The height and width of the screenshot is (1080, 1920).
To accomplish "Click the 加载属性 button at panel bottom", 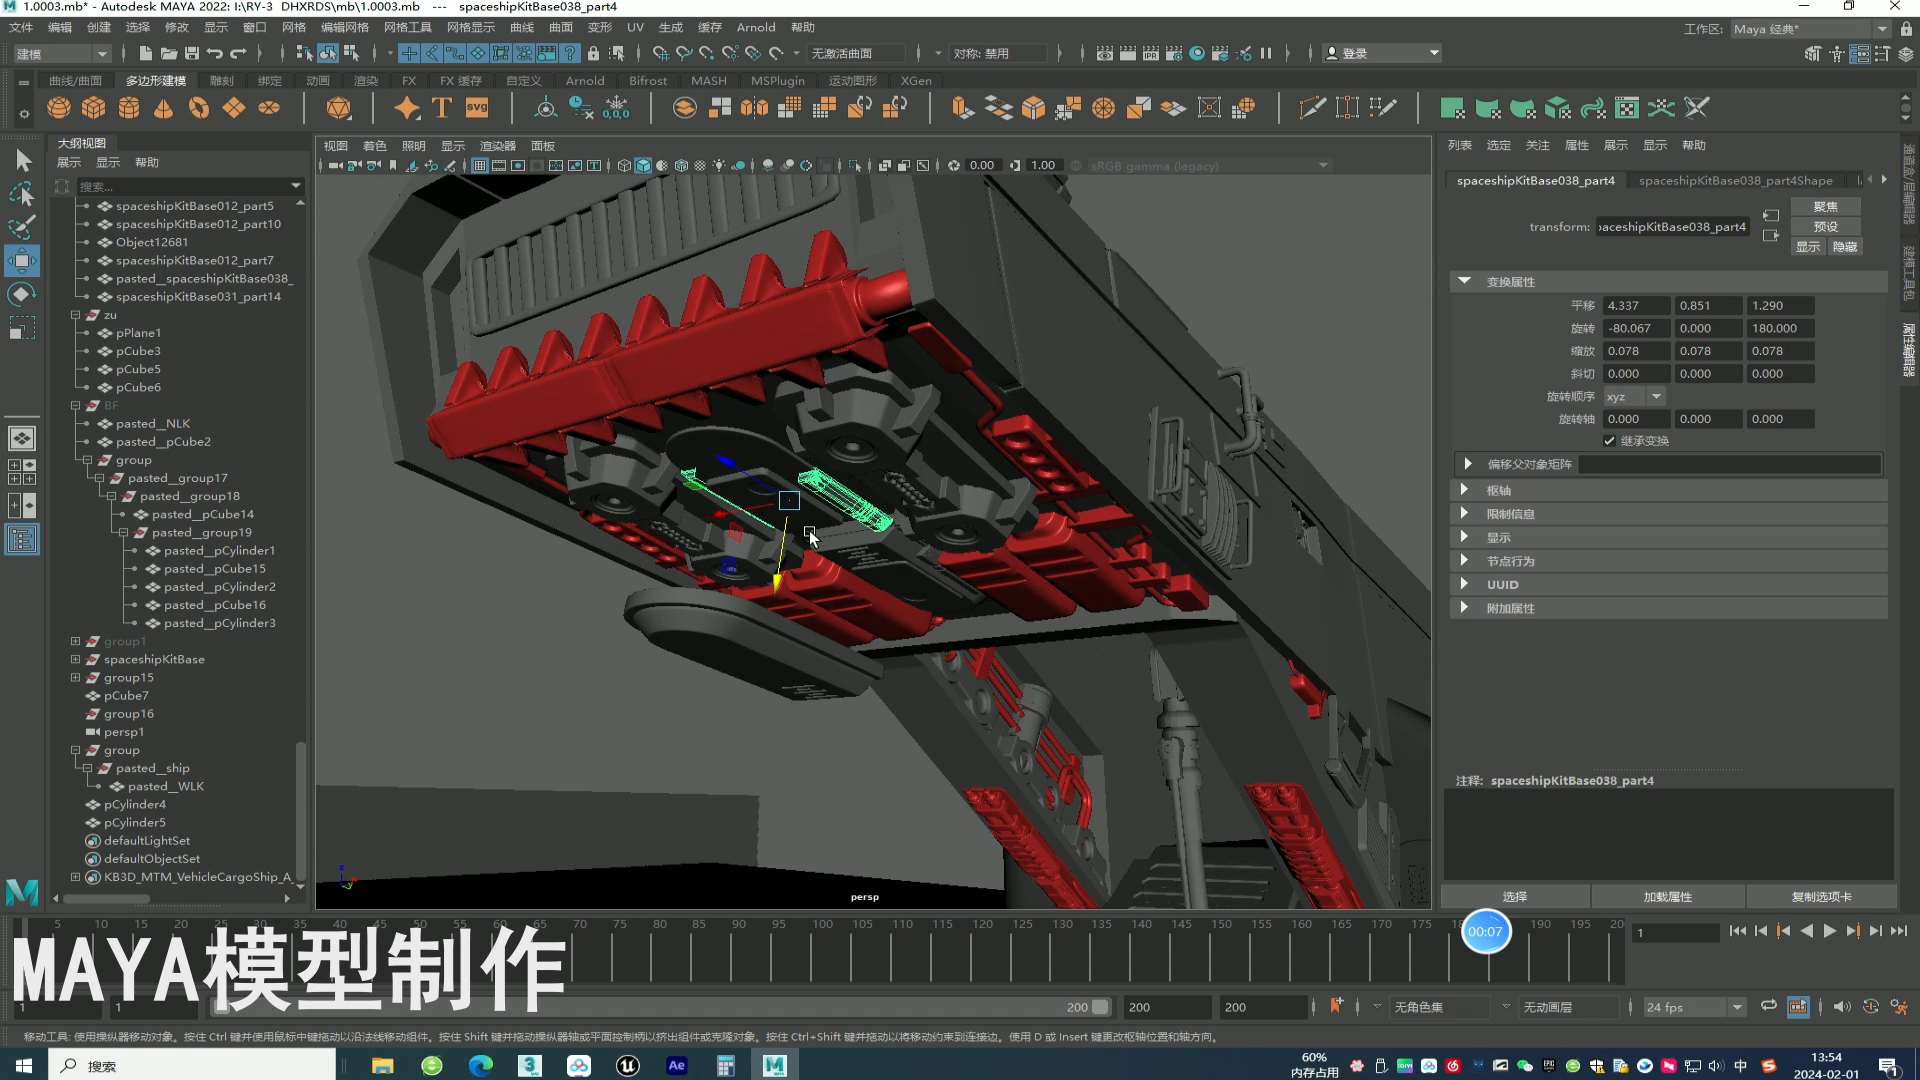I will (1668, 897).
